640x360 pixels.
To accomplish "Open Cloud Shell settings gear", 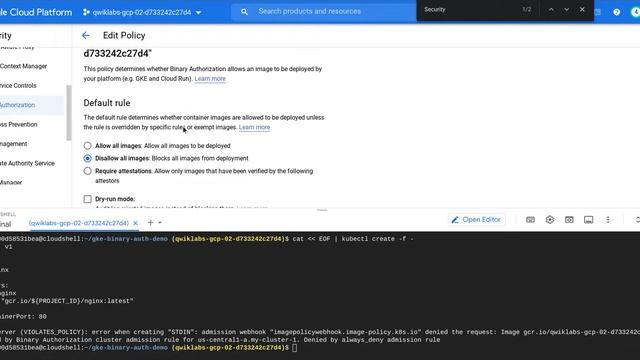I will [x=550, y=220].
